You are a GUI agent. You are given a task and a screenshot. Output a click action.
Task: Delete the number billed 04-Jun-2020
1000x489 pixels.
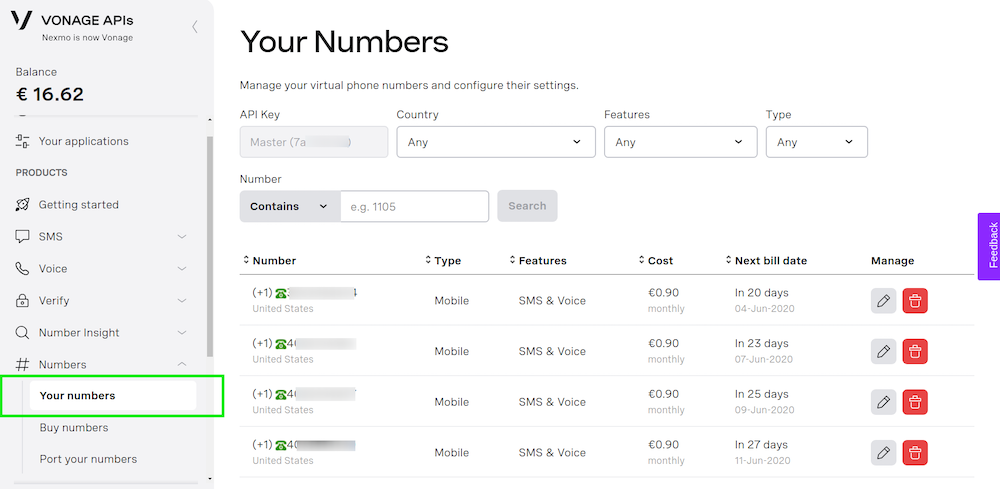pyautogui.click(x=915, y=300)
